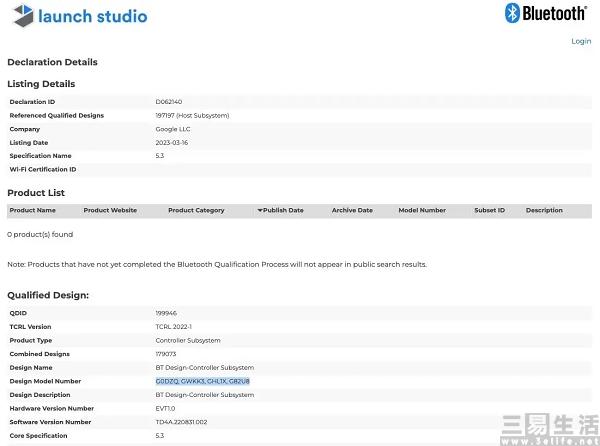Click the launch studio logo
Screen dimensions: 600x446
coord(80,16)
